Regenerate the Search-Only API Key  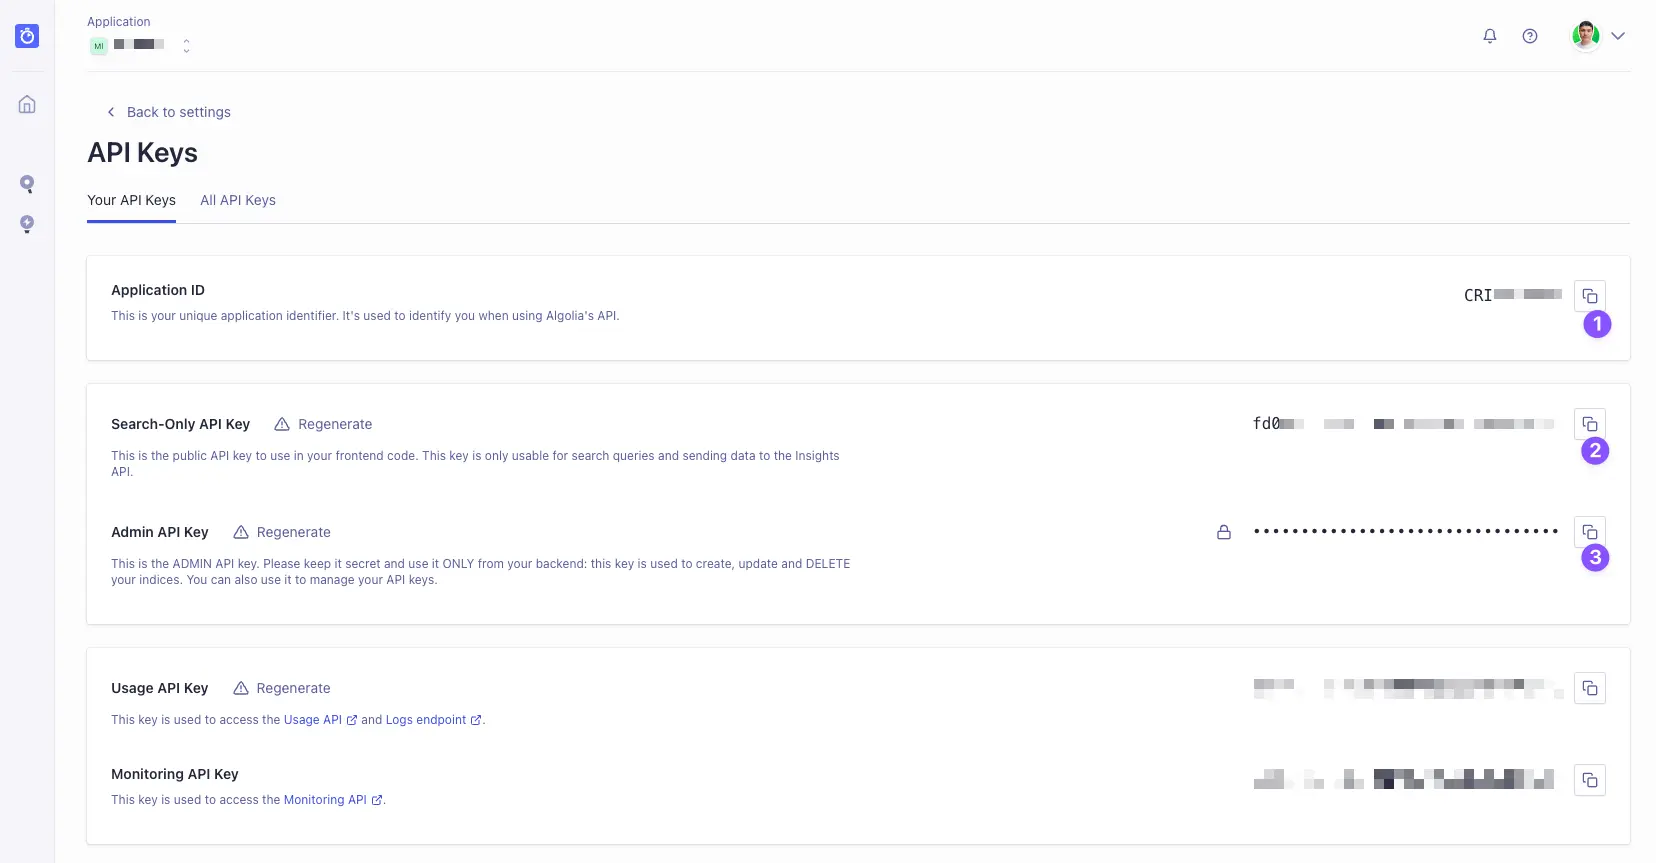[x=323, y=424]
